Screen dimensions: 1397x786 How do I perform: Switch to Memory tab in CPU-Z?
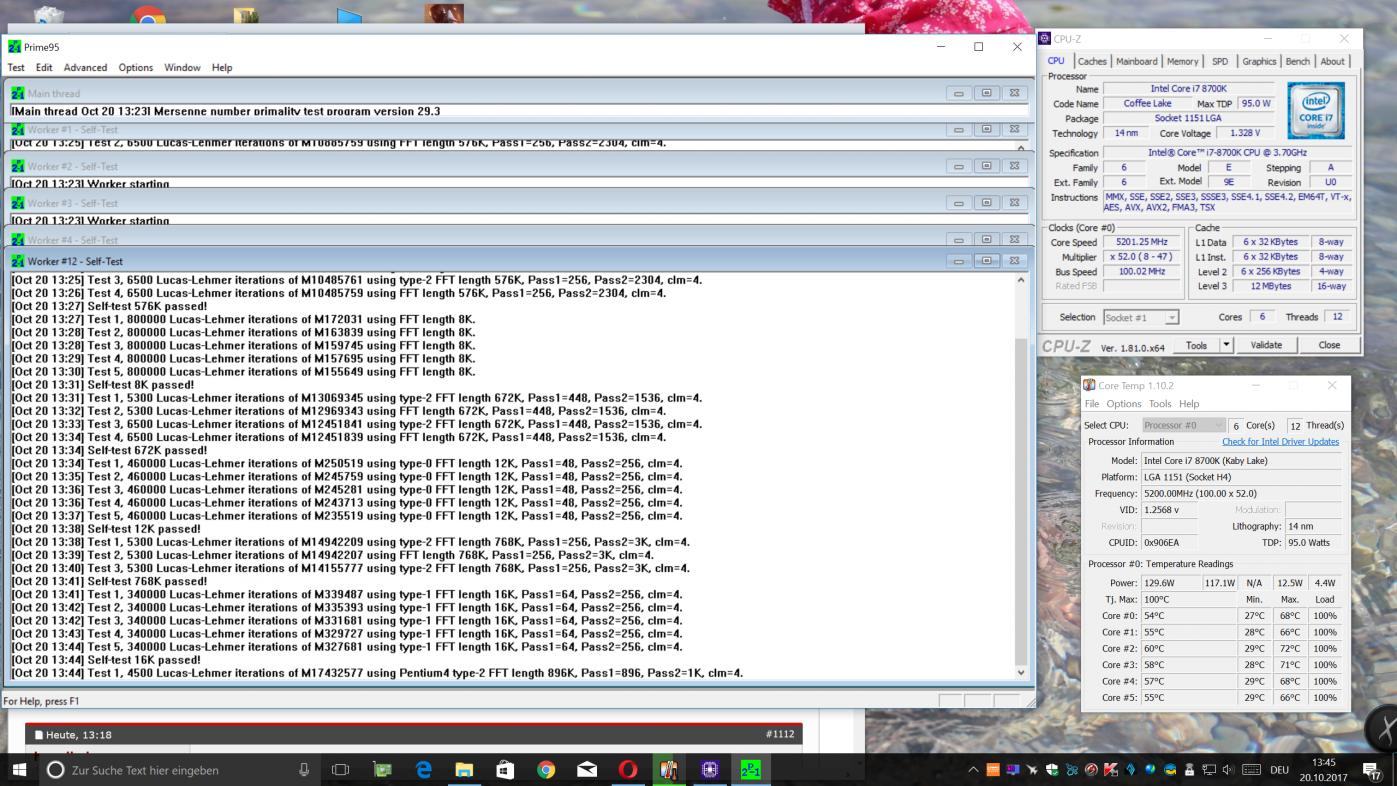tap(1182, 61)
